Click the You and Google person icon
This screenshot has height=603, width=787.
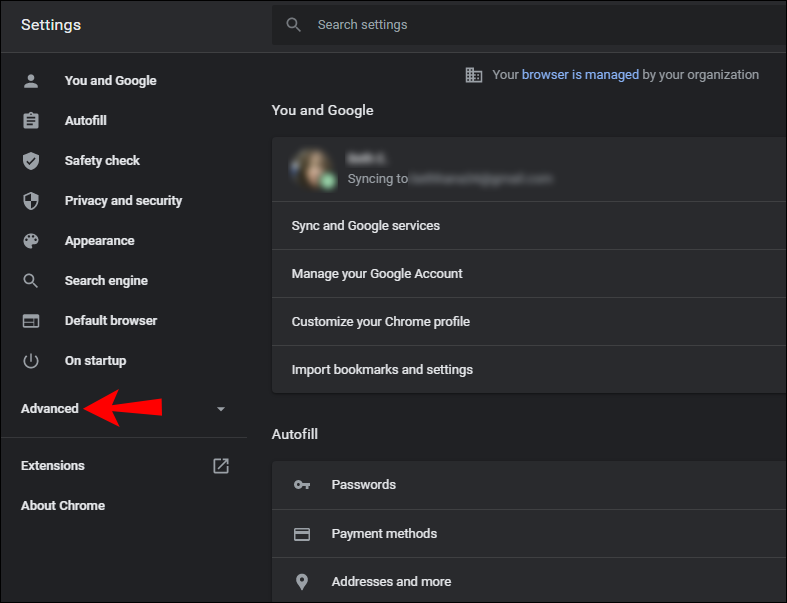click(31, 81)
